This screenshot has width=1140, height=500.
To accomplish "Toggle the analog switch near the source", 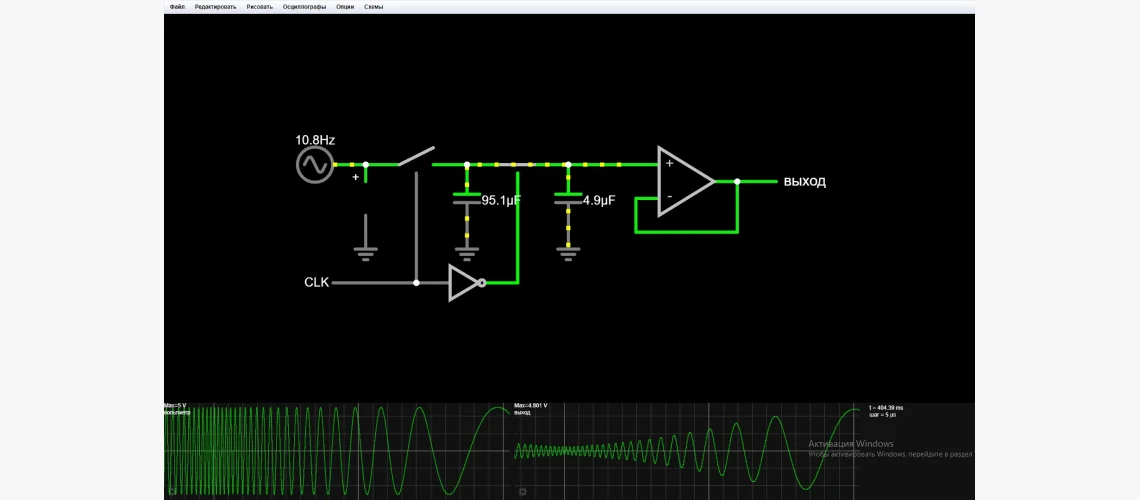I will (415, 157).
